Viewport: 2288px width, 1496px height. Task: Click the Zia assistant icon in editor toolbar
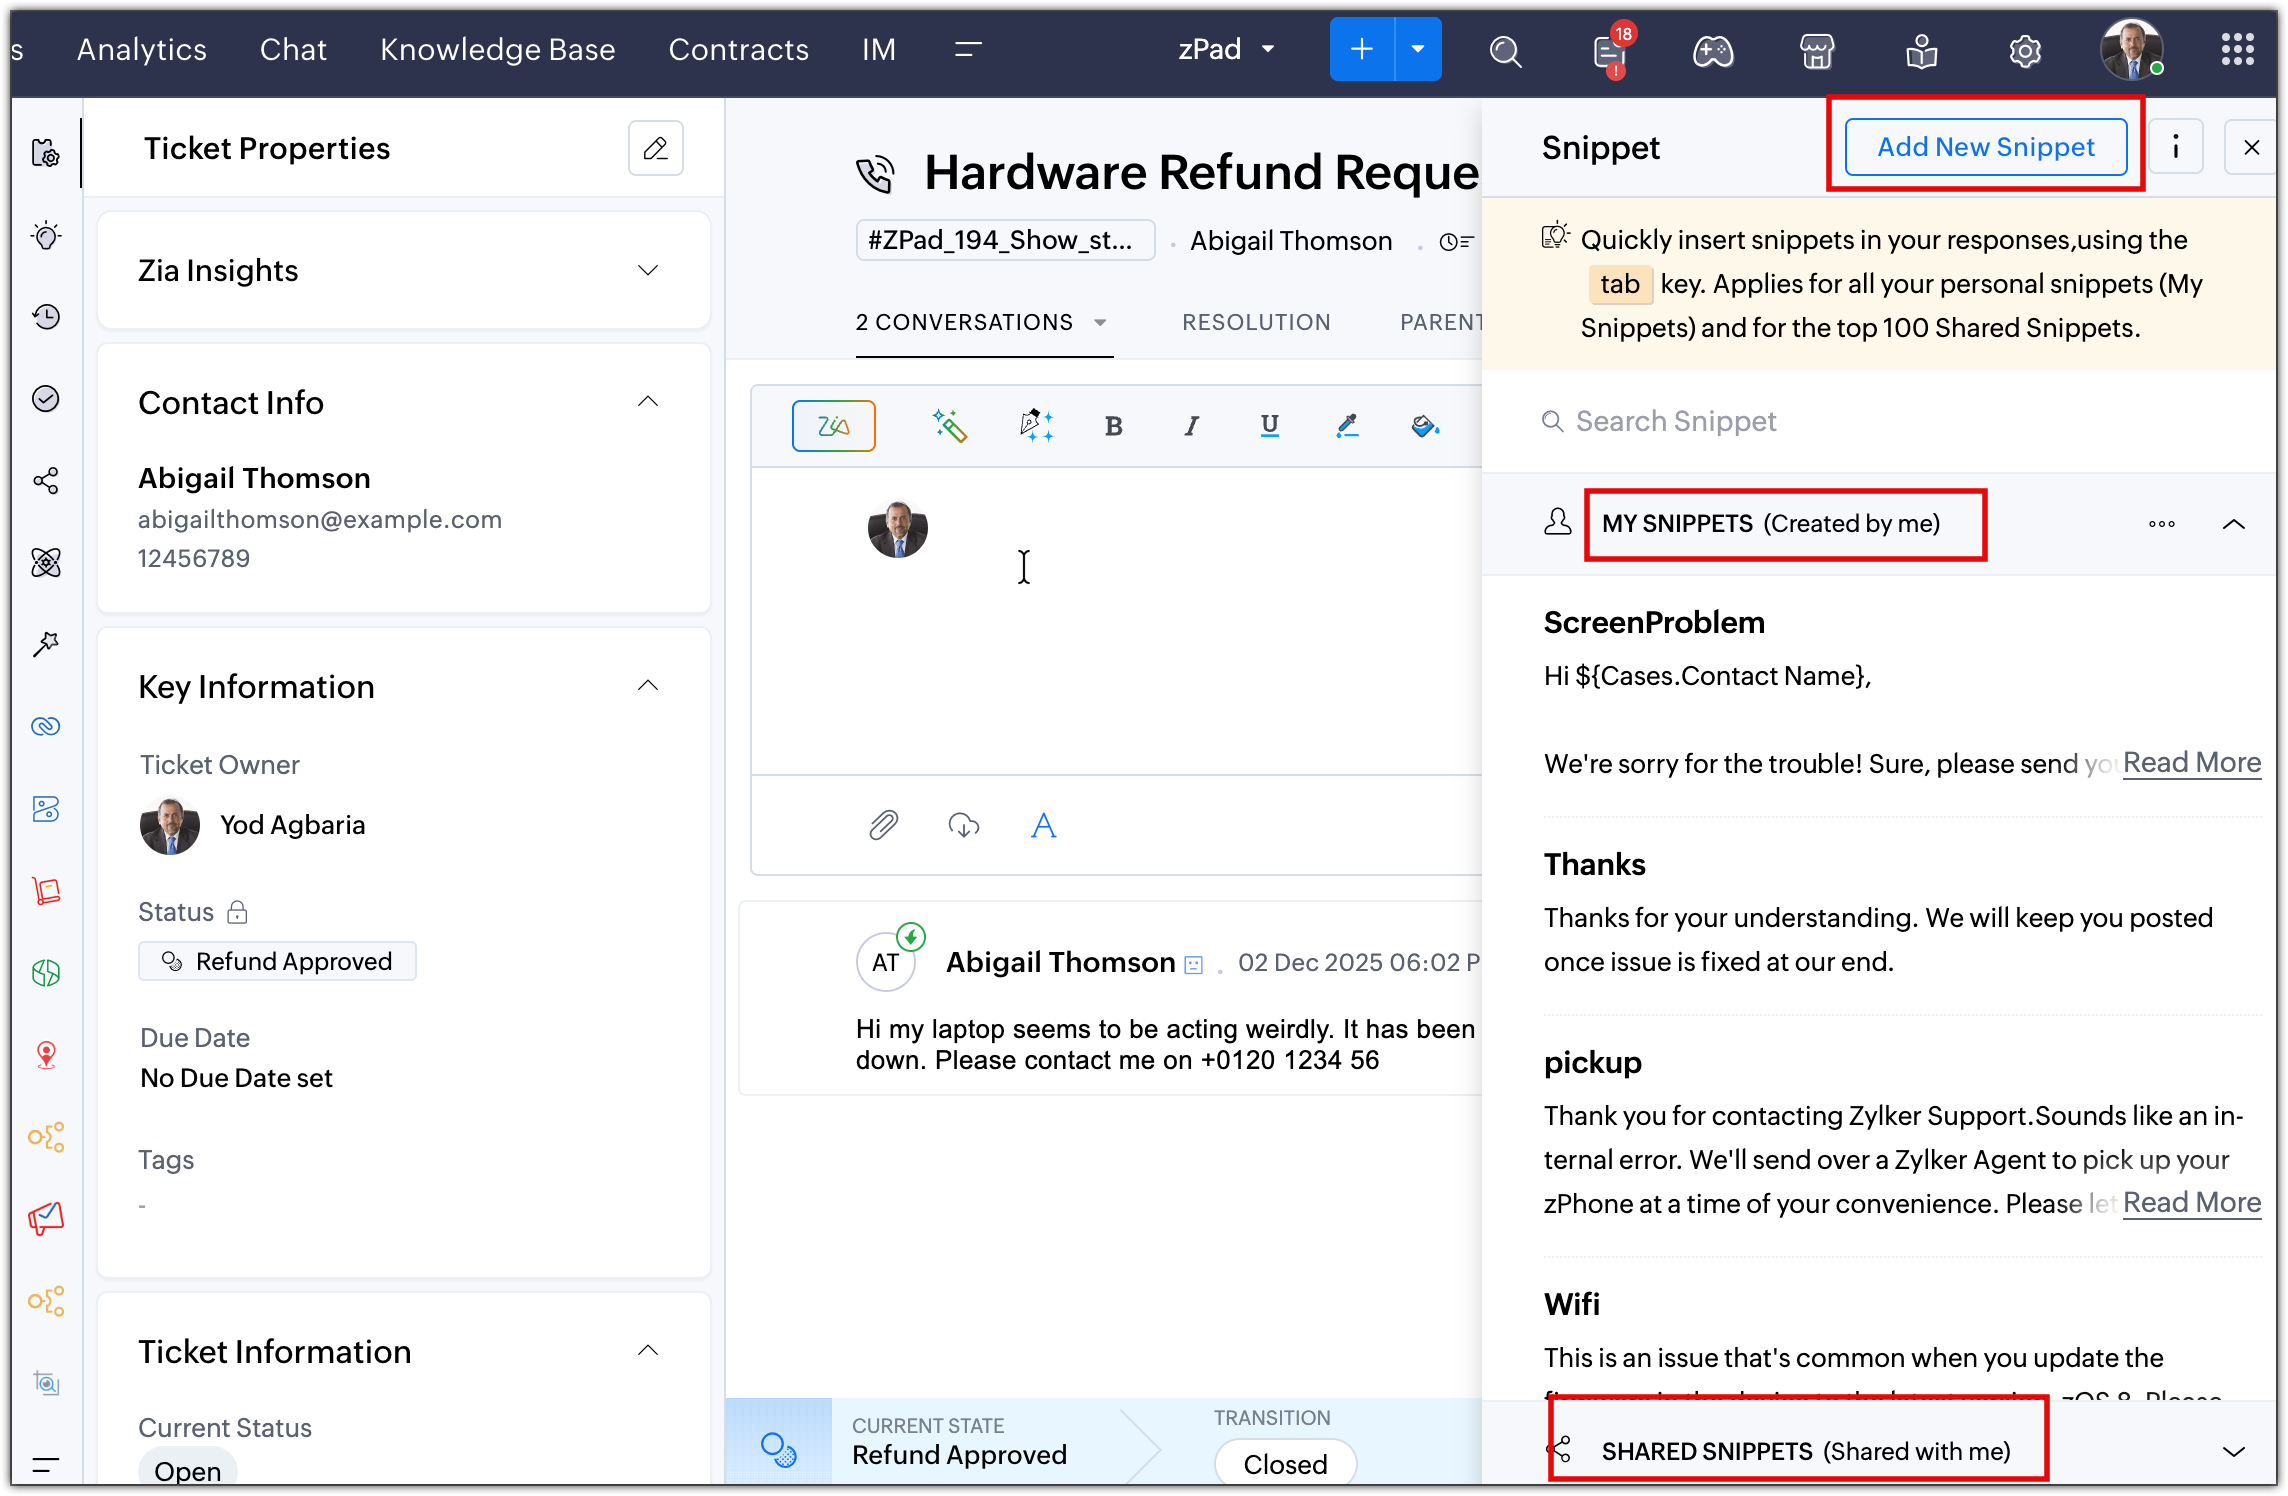(833, 426)
